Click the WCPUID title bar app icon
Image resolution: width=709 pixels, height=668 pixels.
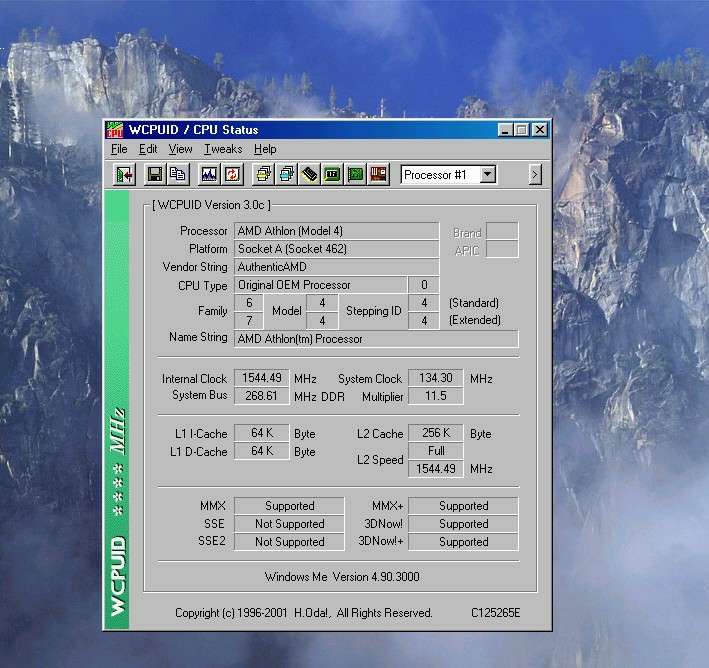click(x=114, y=130)
